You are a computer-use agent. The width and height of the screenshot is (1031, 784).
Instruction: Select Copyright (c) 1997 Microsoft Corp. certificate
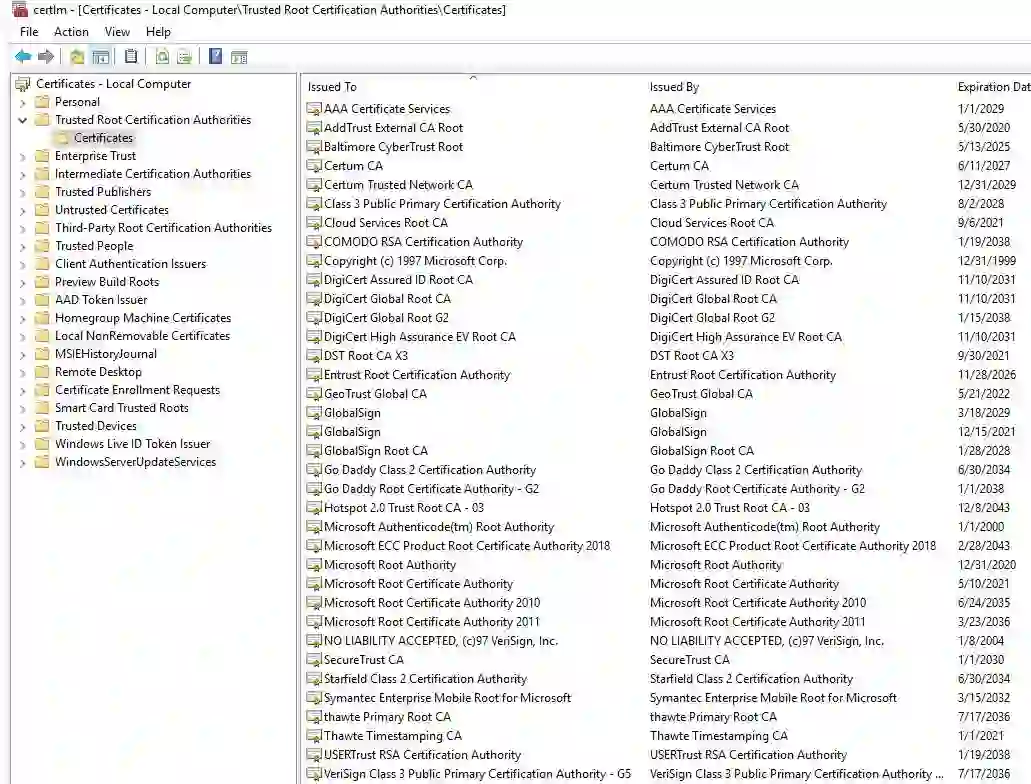(x=415, y=261)
